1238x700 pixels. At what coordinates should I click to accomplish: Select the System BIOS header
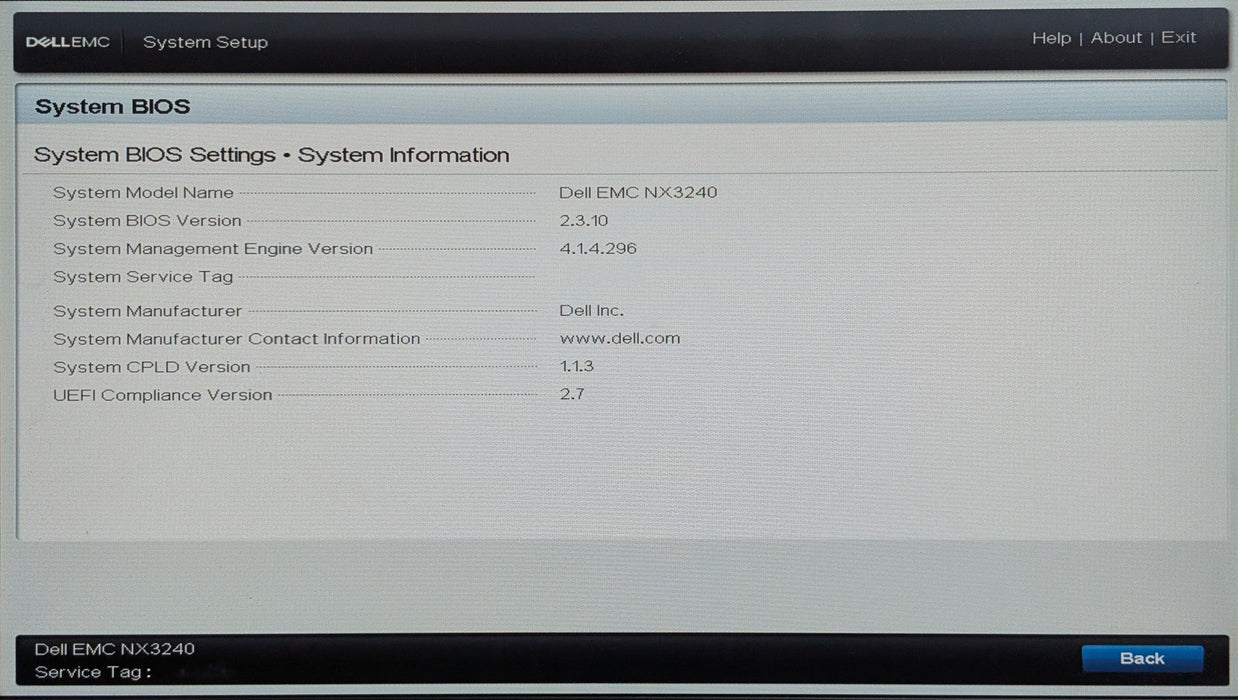click(x=112, y=107)
